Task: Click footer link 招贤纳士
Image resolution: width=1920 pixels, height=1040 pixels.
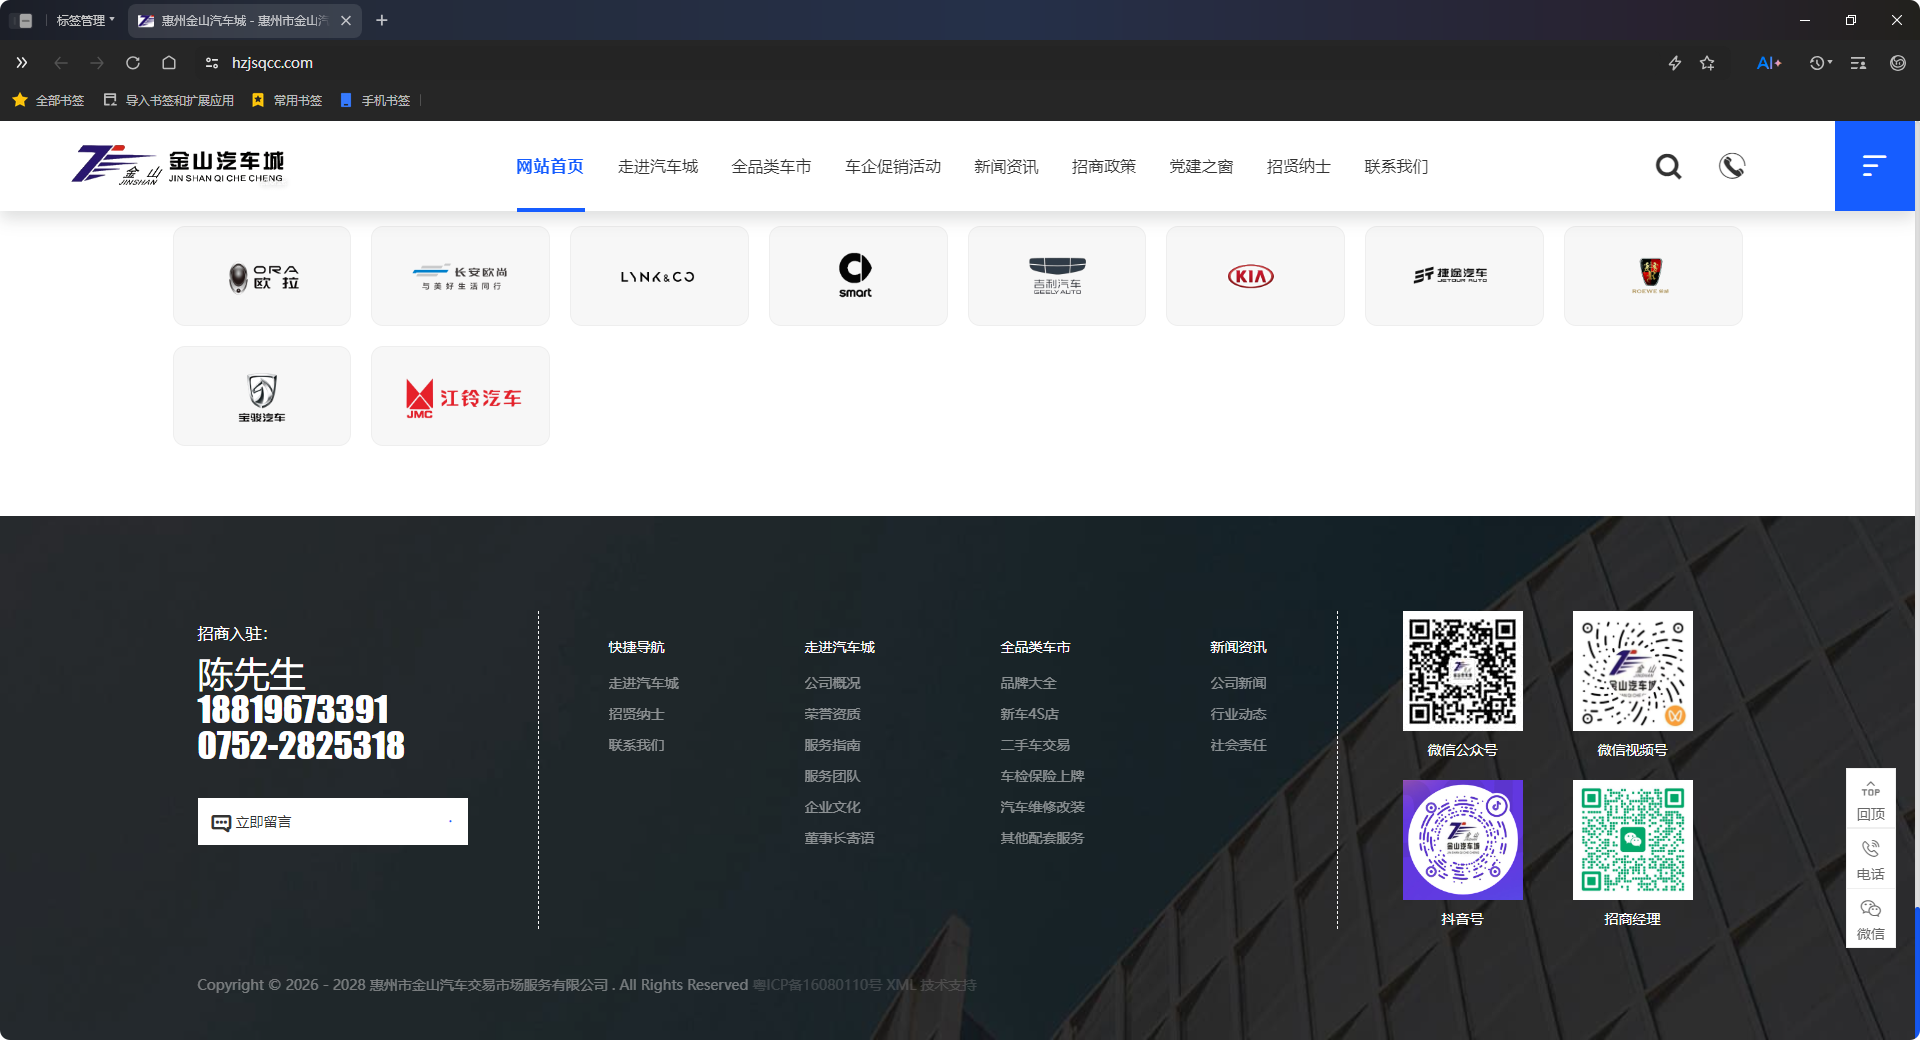Action: [637, 714]
